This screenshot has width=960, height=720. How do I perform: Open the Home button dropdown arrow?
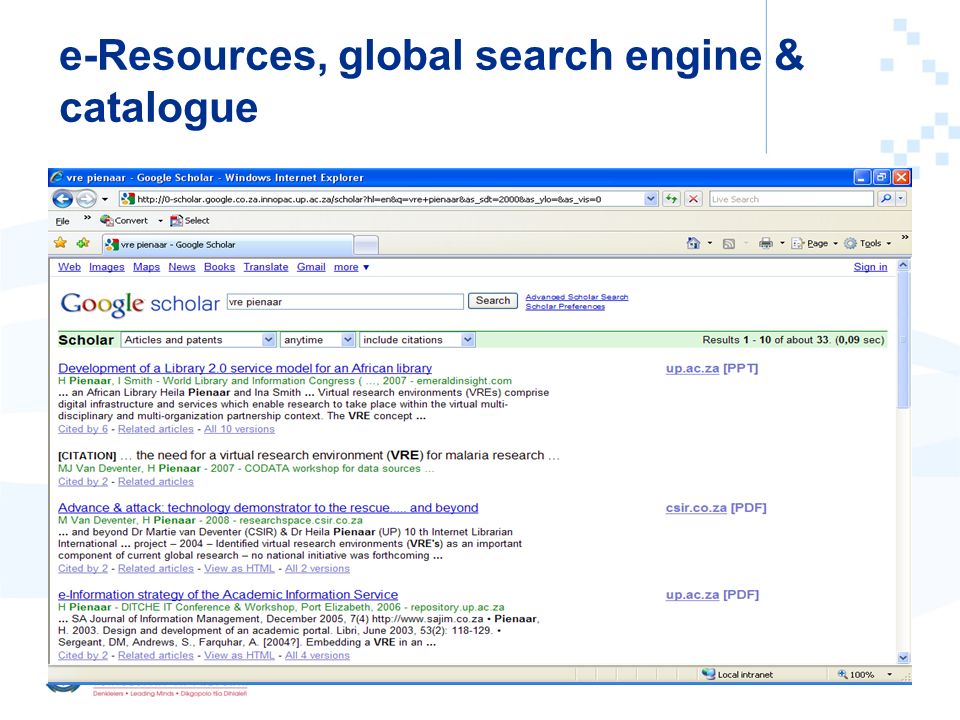pyautogui.click(x=710, y=243)
